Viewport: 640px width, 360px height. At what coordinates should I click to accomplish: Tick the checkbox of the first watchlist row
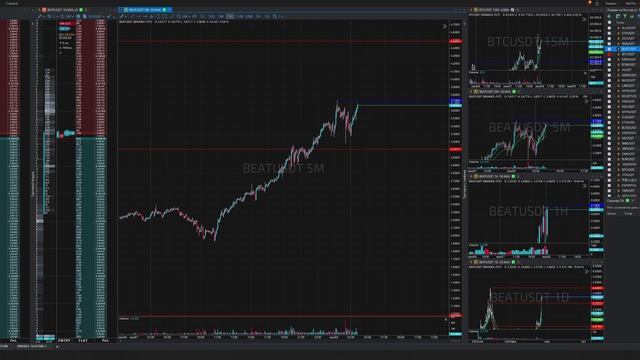(x=609, y=28)
